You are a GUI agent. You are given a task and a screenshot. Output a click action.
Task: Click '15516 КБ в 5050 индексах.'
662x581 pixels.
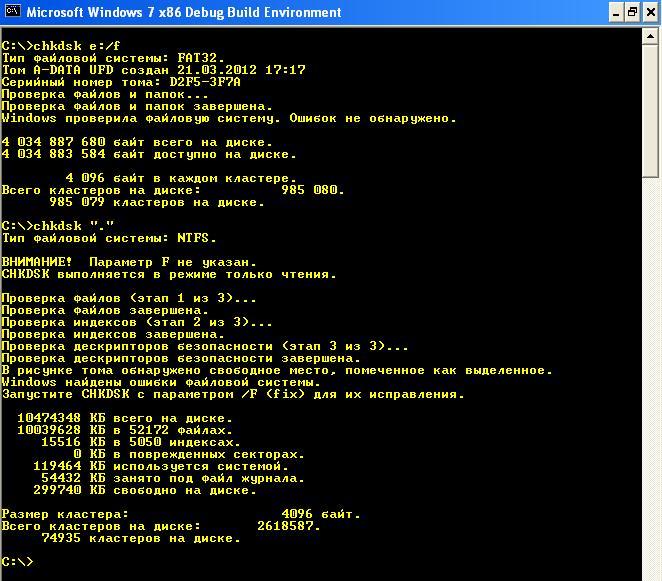(x=141, y=443)
